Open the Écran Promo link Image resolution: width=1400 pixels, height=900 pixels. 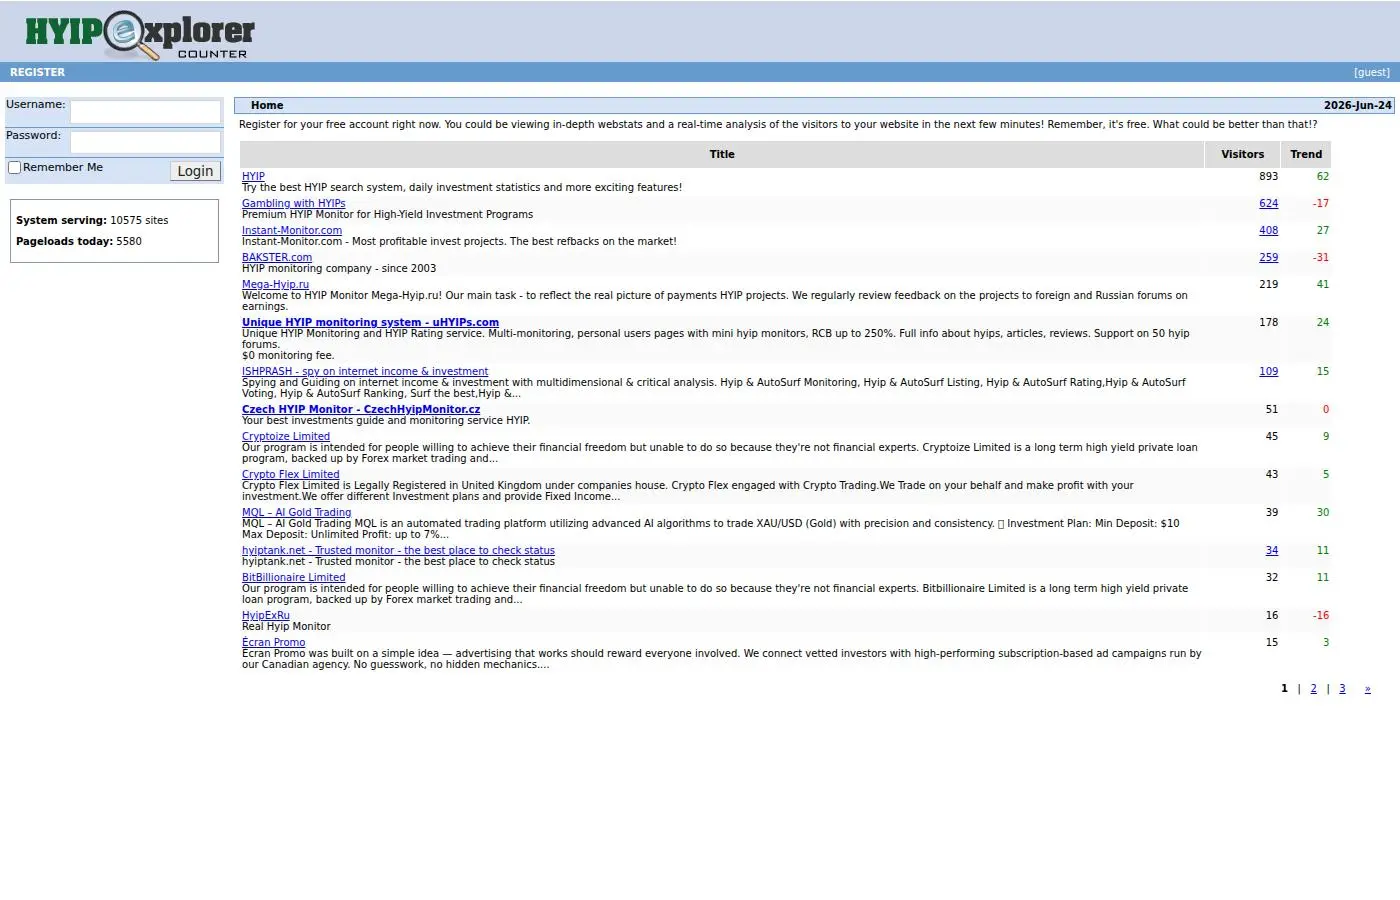[x=273, y=642]
